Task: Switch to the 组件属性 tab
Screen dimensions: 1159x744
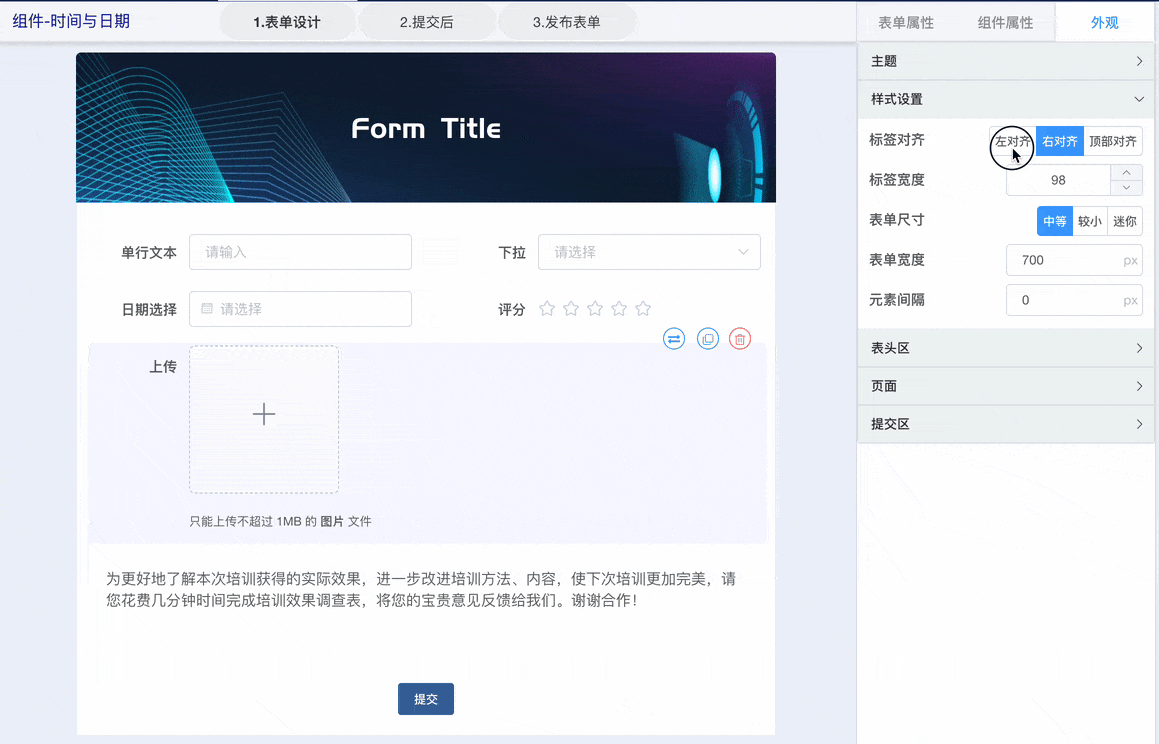Action: (1005, 23)
